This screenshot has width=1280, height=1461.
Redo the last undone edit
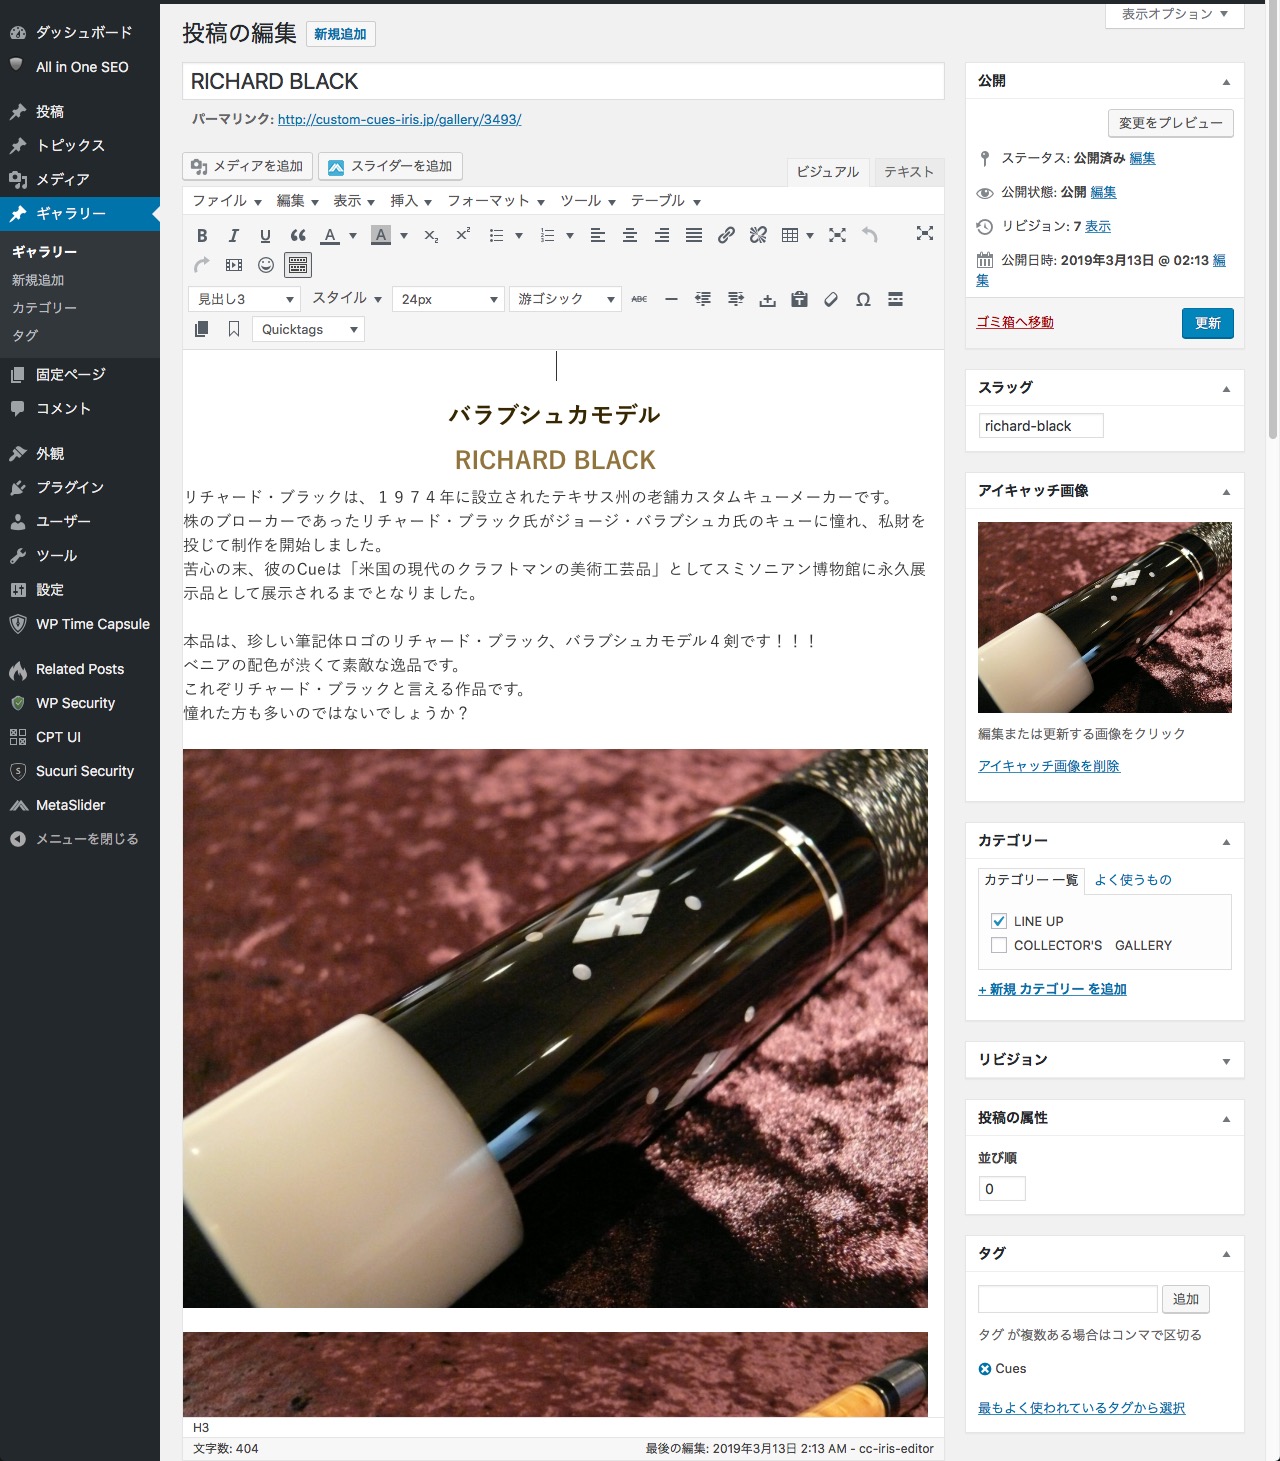pyautogui.click(x=202, y=265)
